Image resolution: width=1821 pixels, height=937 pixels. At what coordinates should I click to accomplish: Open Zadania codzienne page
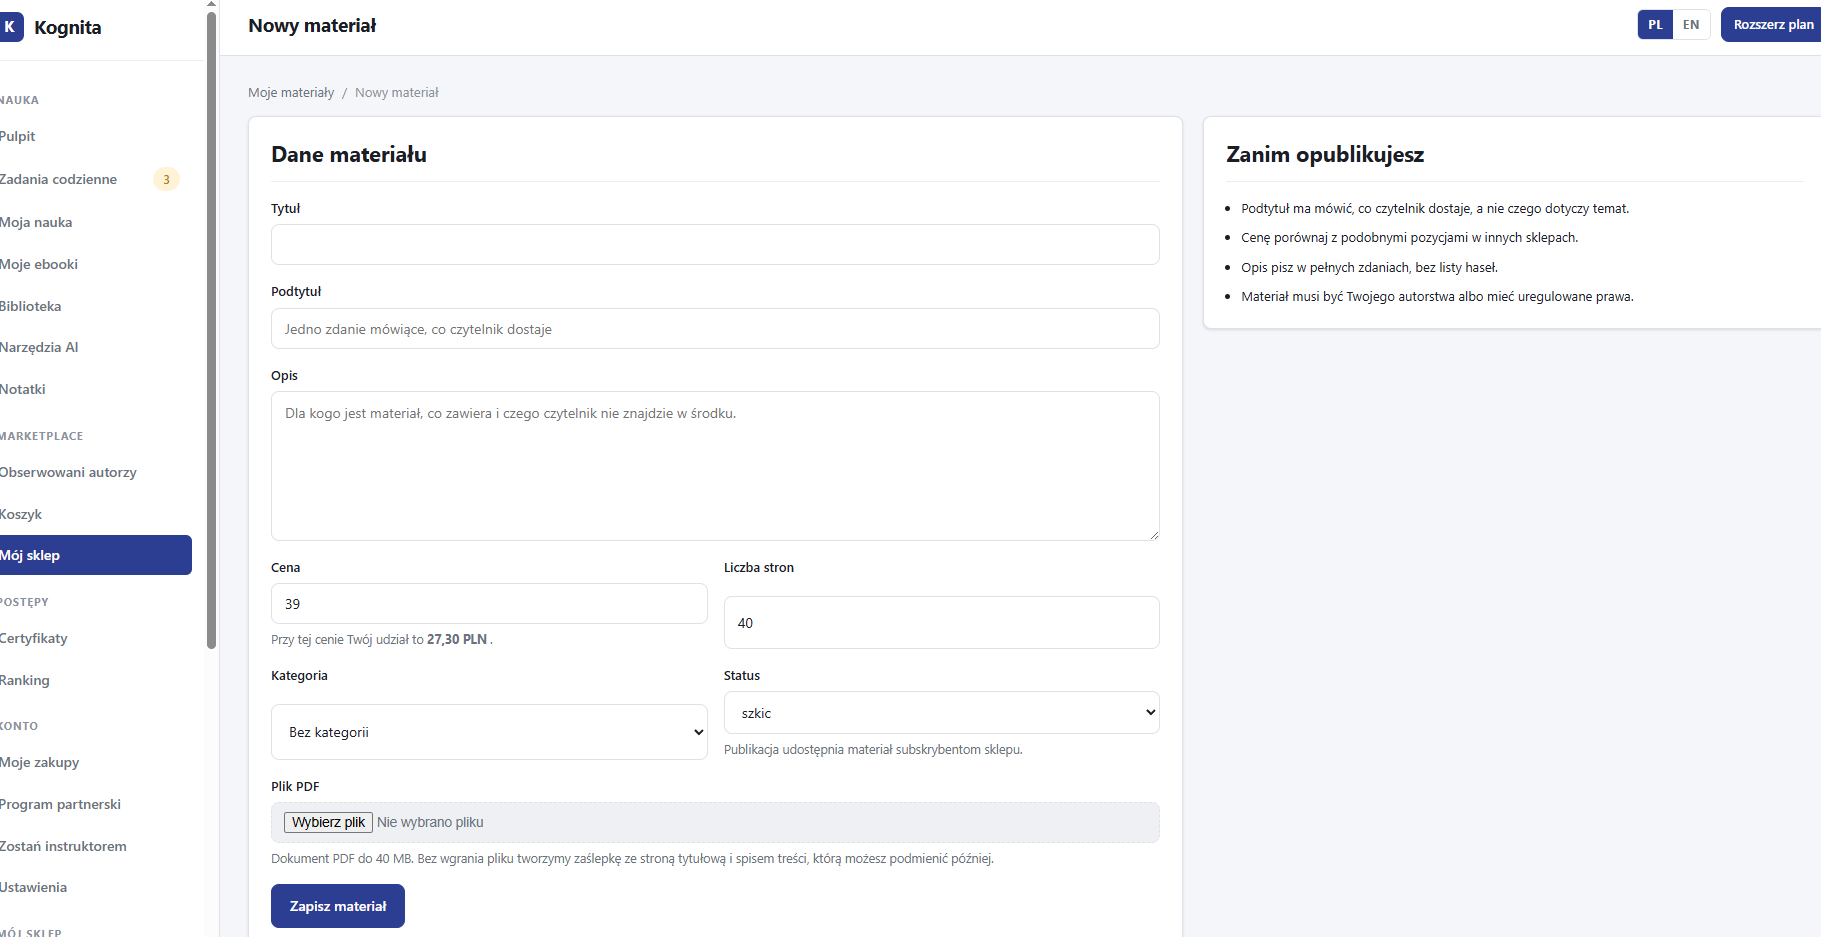(58, 180)
